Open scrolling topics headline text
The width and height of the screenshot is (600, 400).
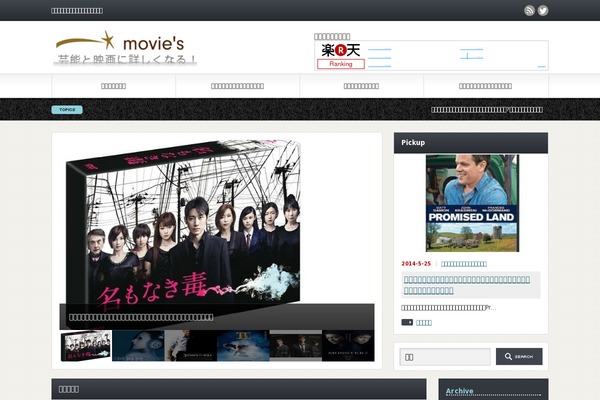click(487, 110)
